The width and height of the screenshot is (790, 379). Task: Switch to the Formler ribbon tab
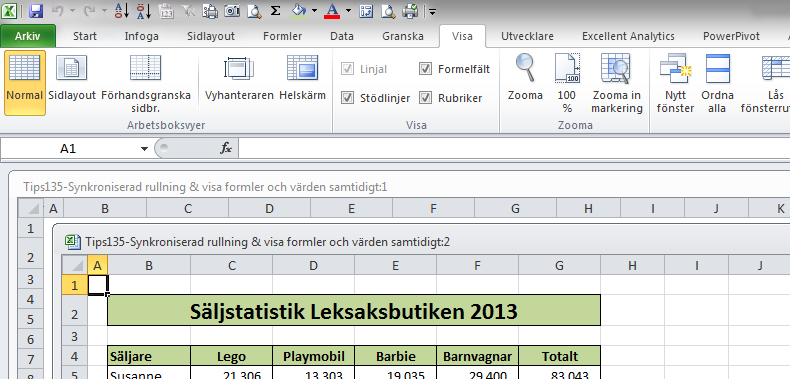(x=283, y=36)
